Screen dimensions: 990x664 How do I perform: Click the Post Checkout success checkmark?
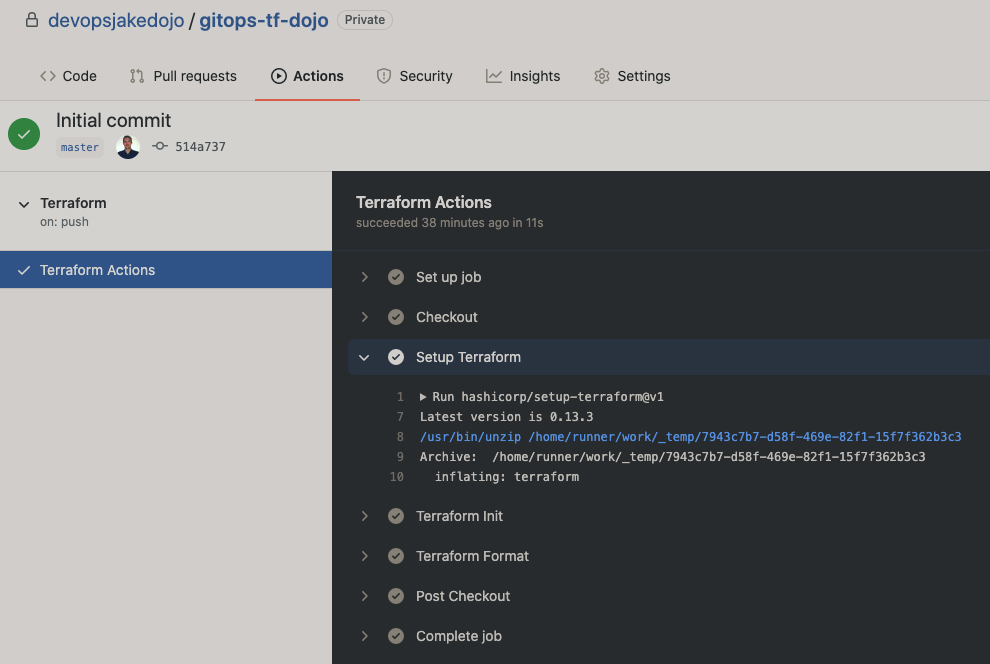point(396,596)
